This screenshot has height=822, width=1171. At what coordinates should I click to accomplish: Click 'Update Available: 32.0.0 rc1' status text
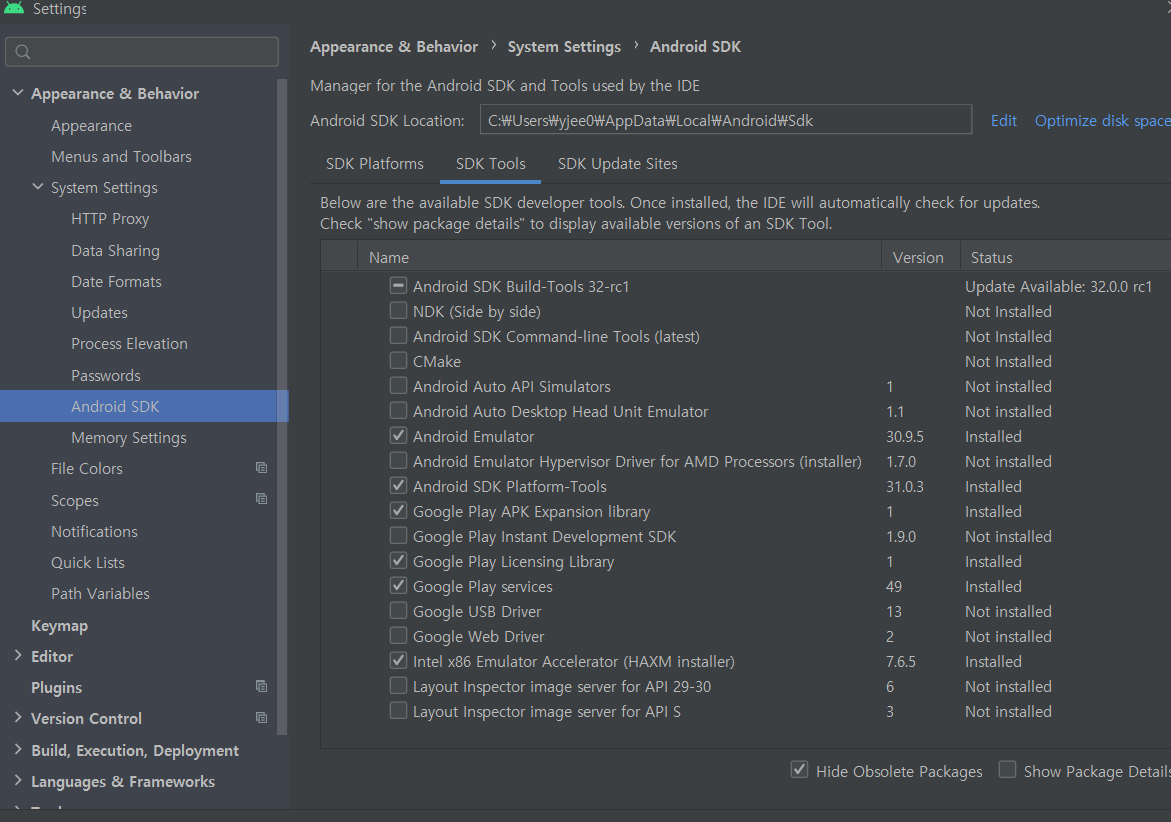(x=1058, y=286)
